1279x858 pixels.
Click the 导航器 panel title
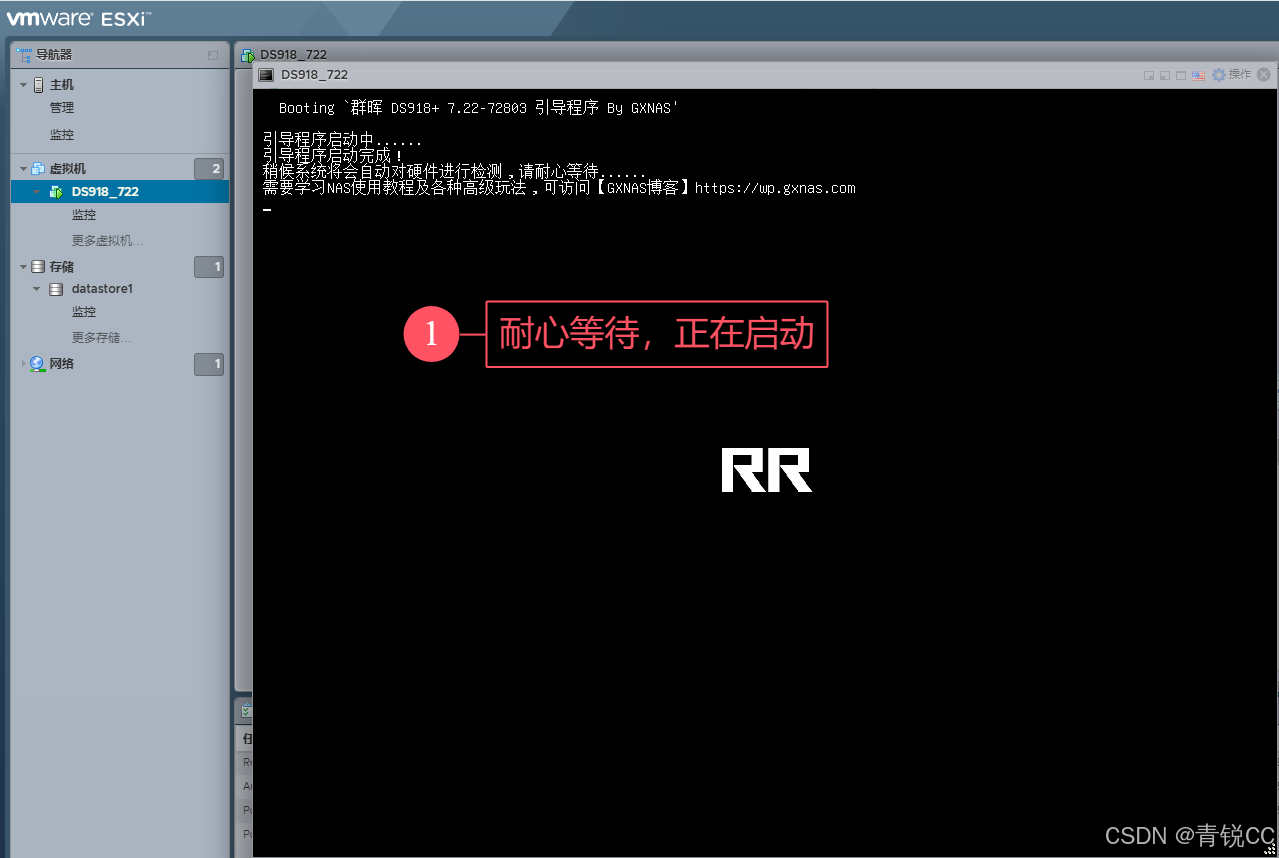pyautogui.click(x=54, y=55)
